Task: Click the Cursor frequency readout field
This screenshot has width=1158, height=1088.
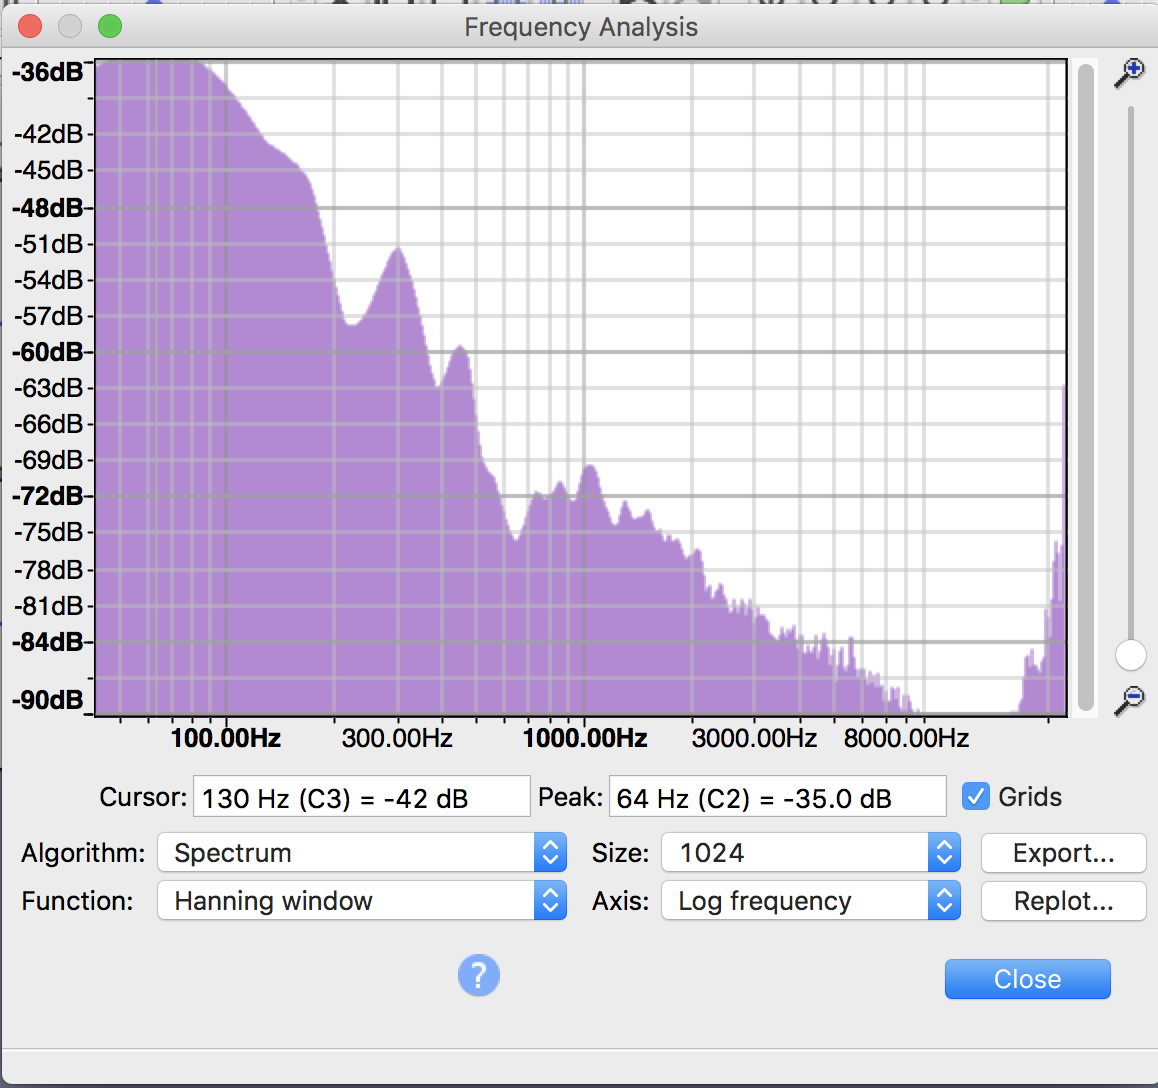Action: [x=362, y=797]
